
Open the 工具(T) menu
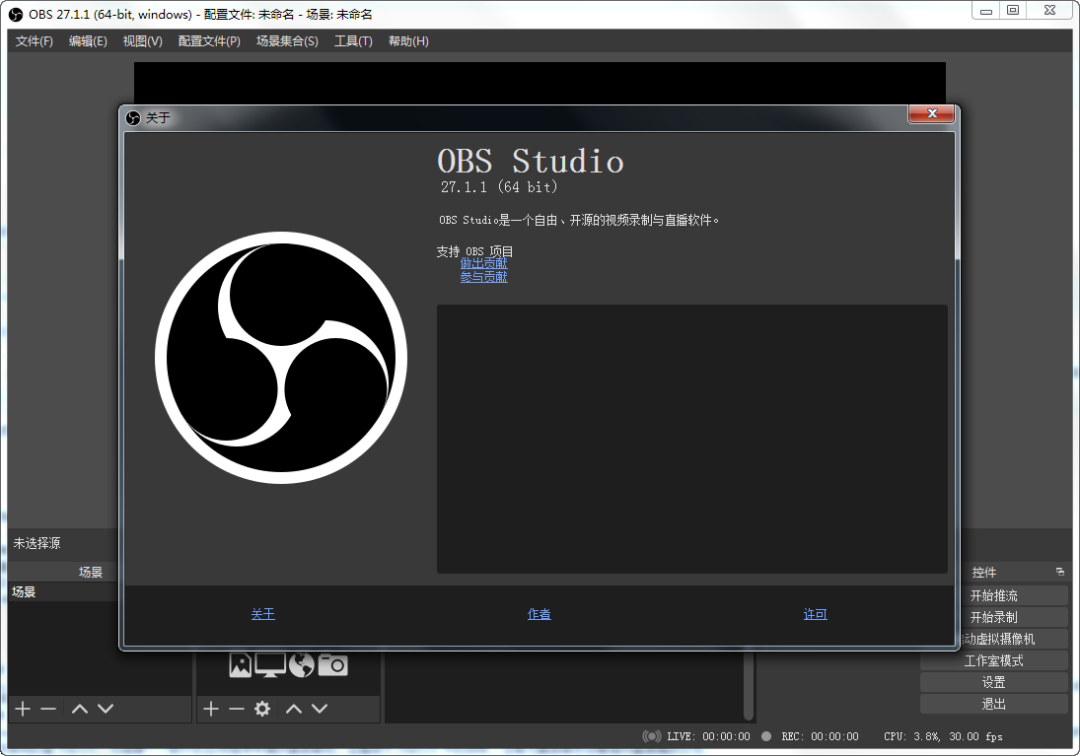[x=353, y=41]
